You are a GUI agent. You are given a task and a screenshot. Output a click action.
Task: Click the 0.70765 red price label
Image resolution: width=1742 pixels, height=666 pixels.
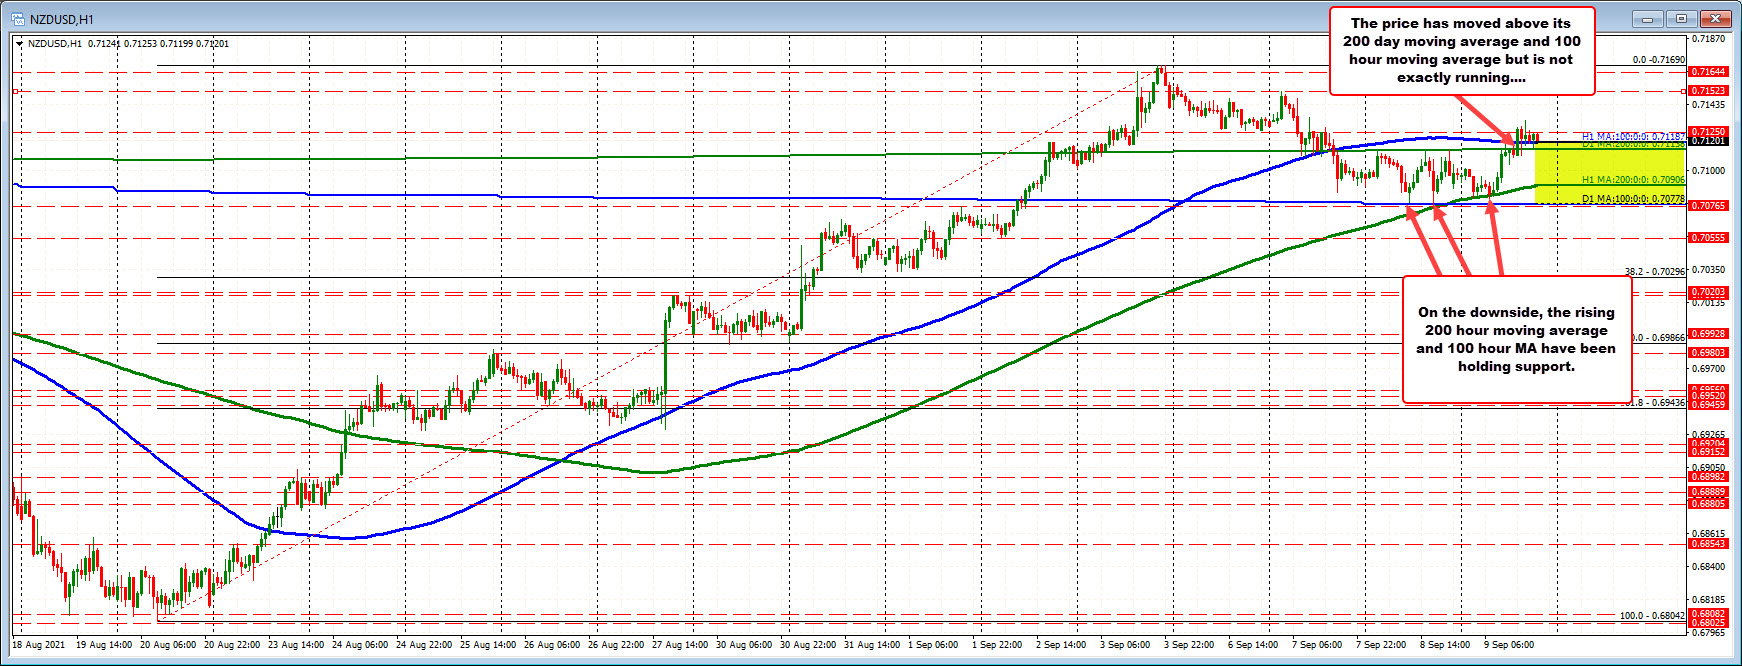pyautogui.click(x=1708, y=205)
